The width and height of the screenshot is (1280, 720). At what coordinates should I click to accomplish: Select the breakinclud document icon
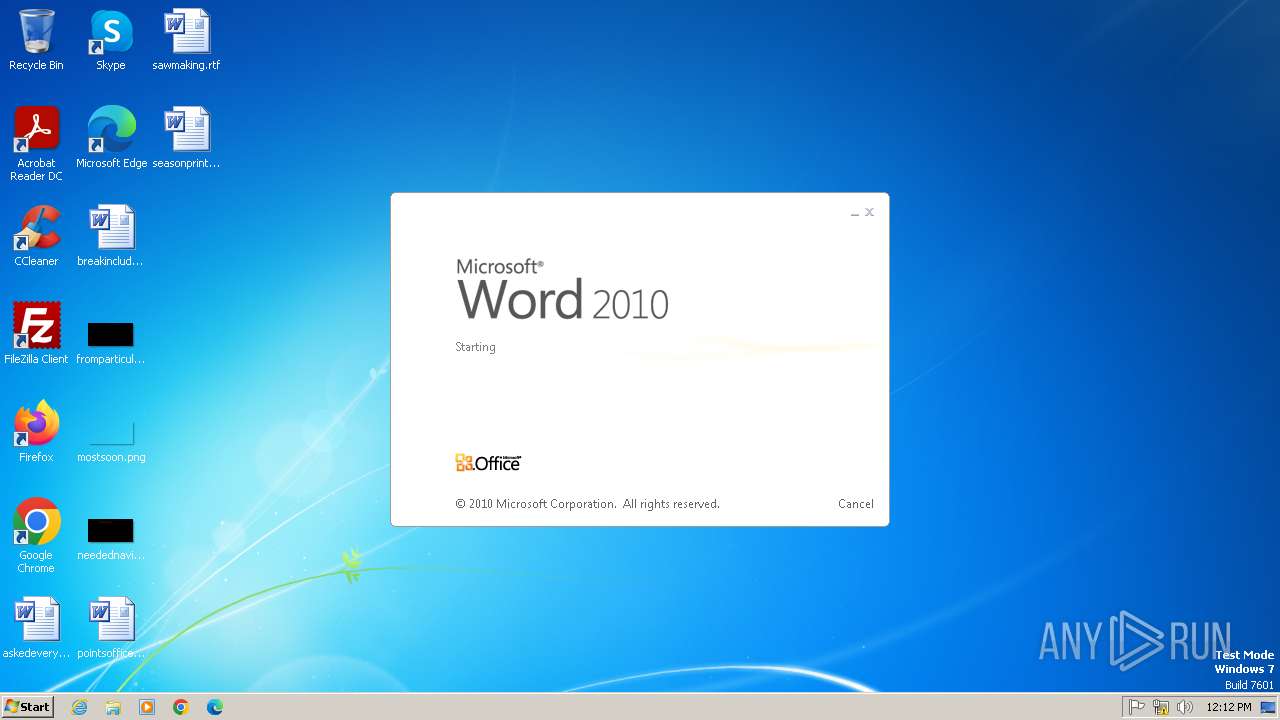pos(111,236)
